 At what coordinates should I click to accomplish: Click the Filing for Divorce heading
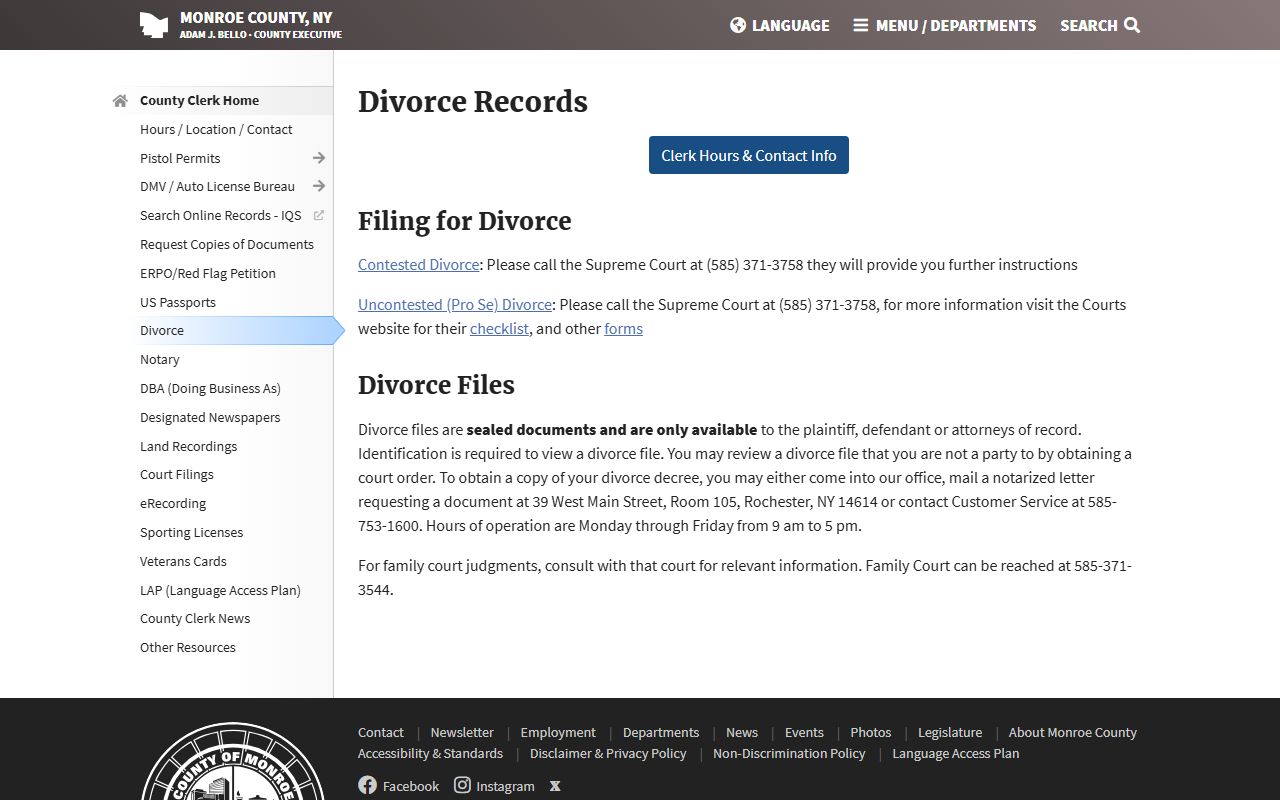point(465,221)
